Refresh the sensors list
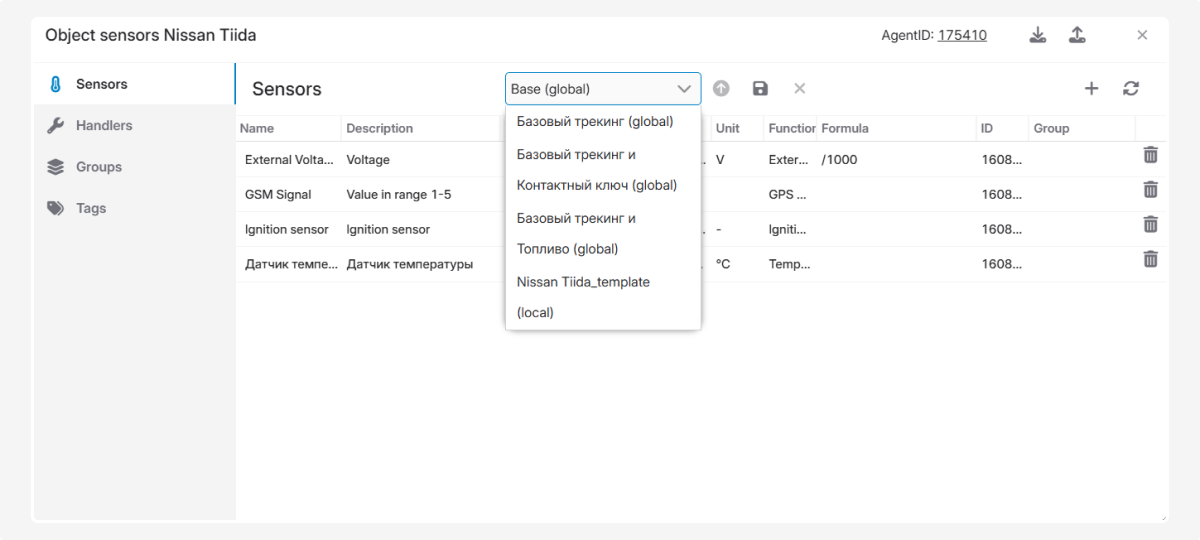This screenshot has height=540, width=1200. [1131, 89]
